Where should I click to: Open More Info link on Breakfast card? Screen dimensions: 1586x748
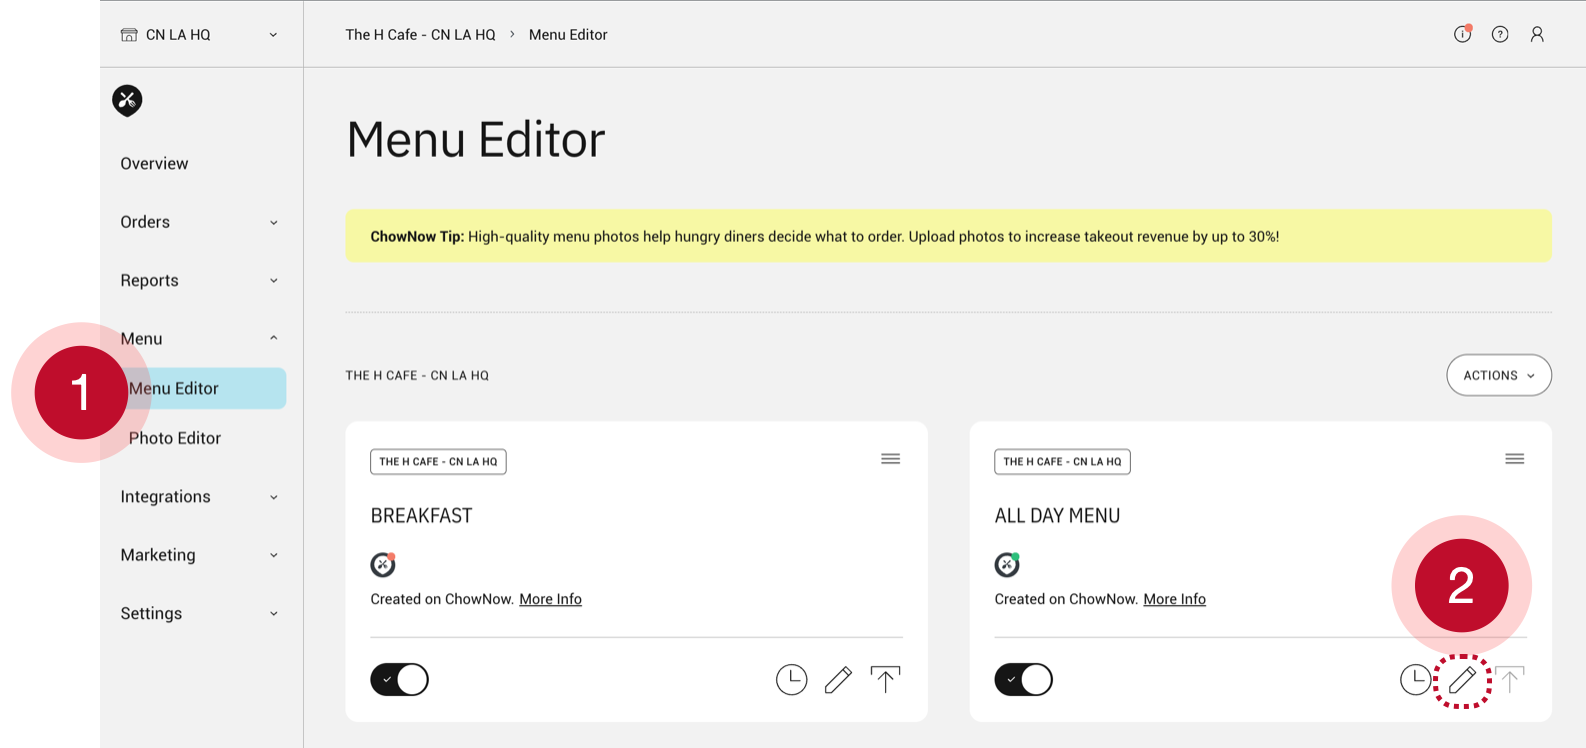550,599
